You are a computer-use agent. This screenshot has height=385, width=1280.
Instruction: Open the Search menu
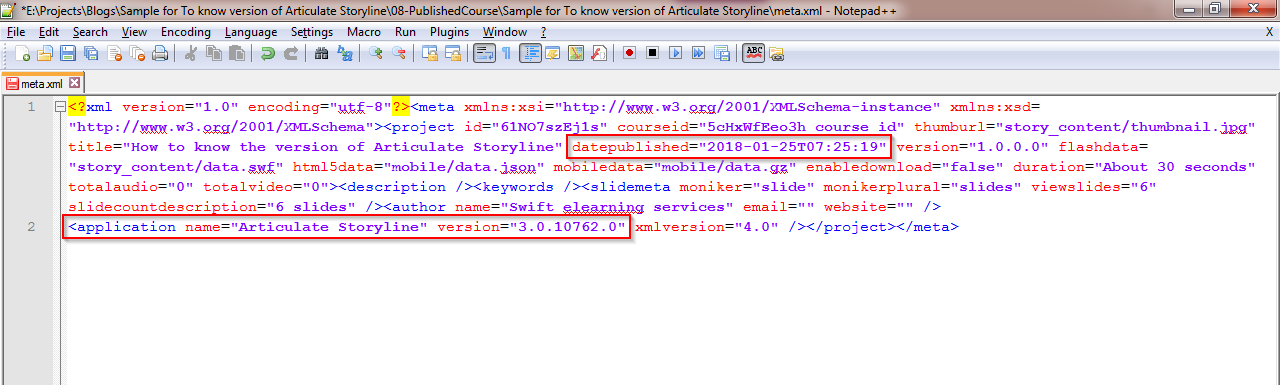90,32
